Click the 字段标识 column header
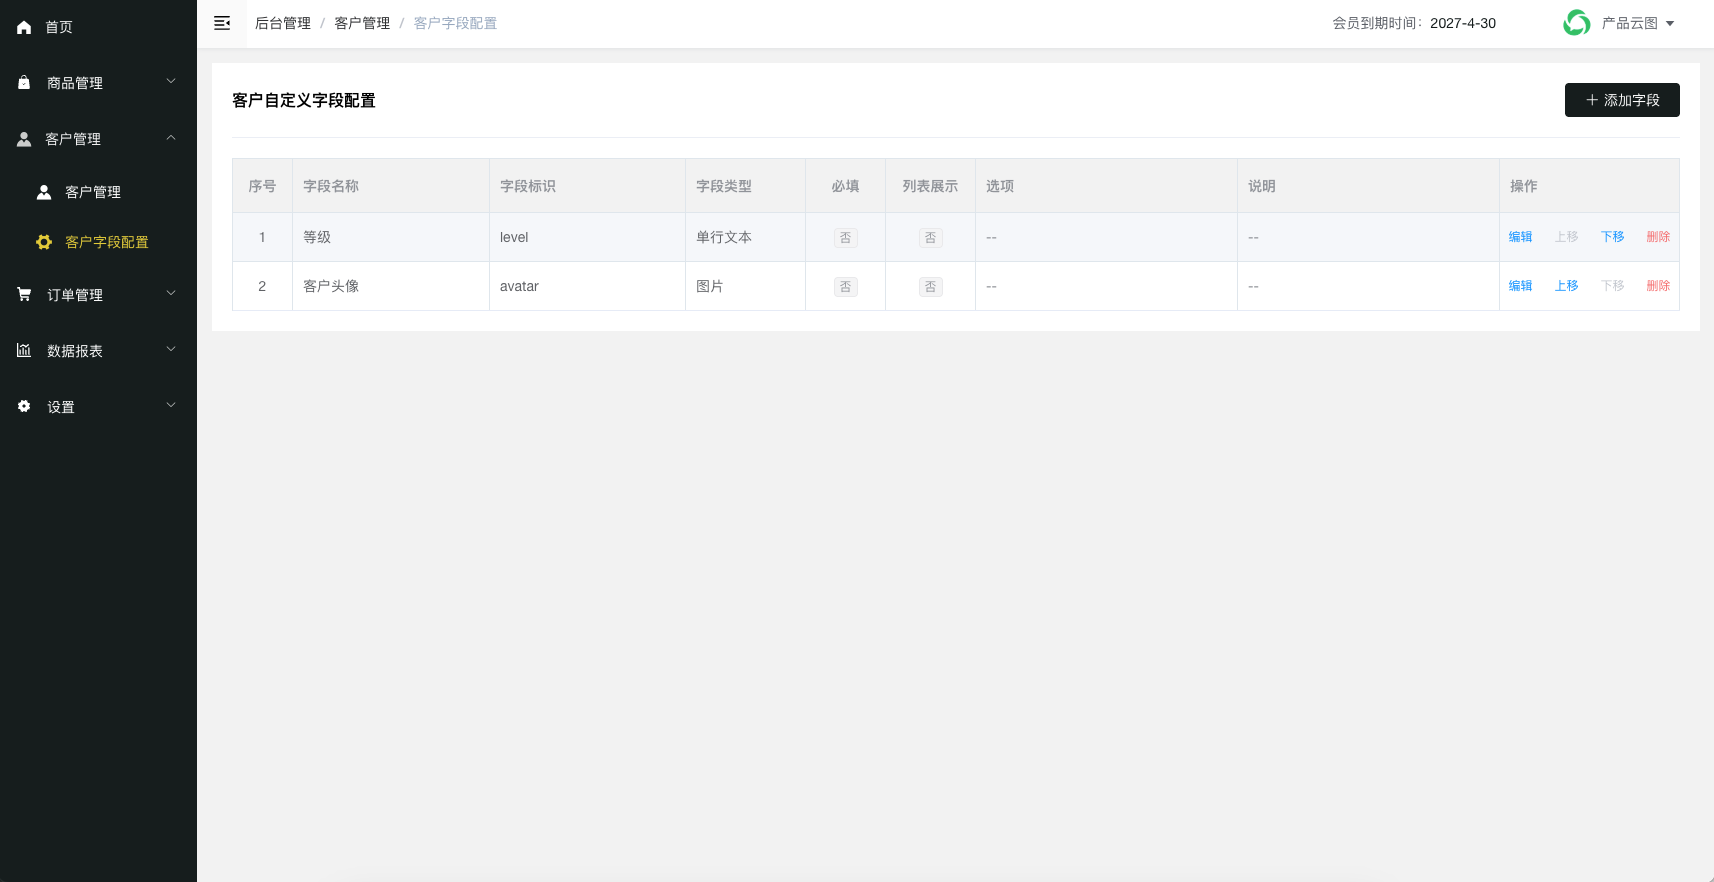1714x882 pixels. (587, 186)
